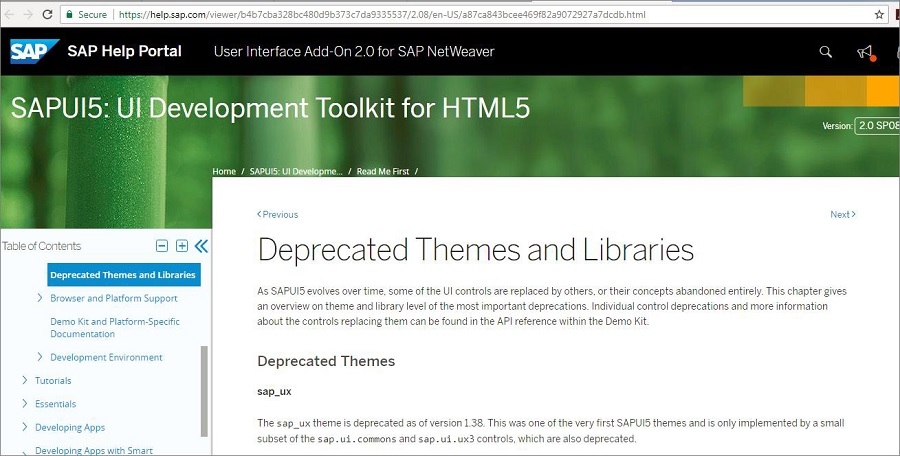Click the table of contents scrollbar
Screen dimensions: 900x456
tap(204, 391)
